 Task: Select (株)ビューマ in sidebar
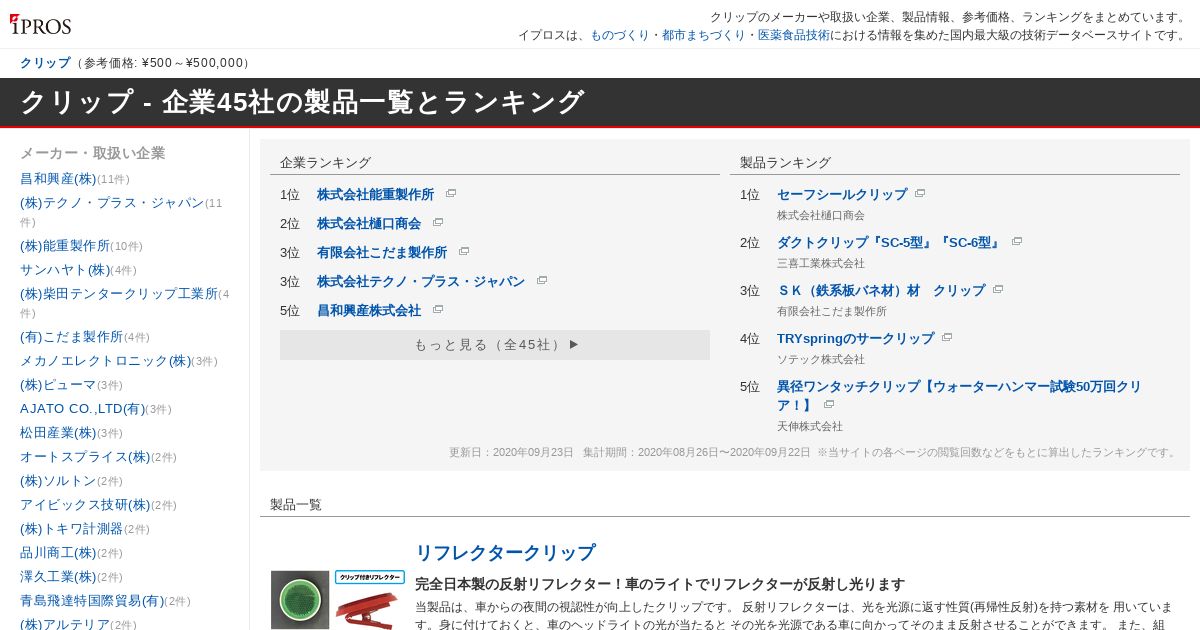coord(58,385)
